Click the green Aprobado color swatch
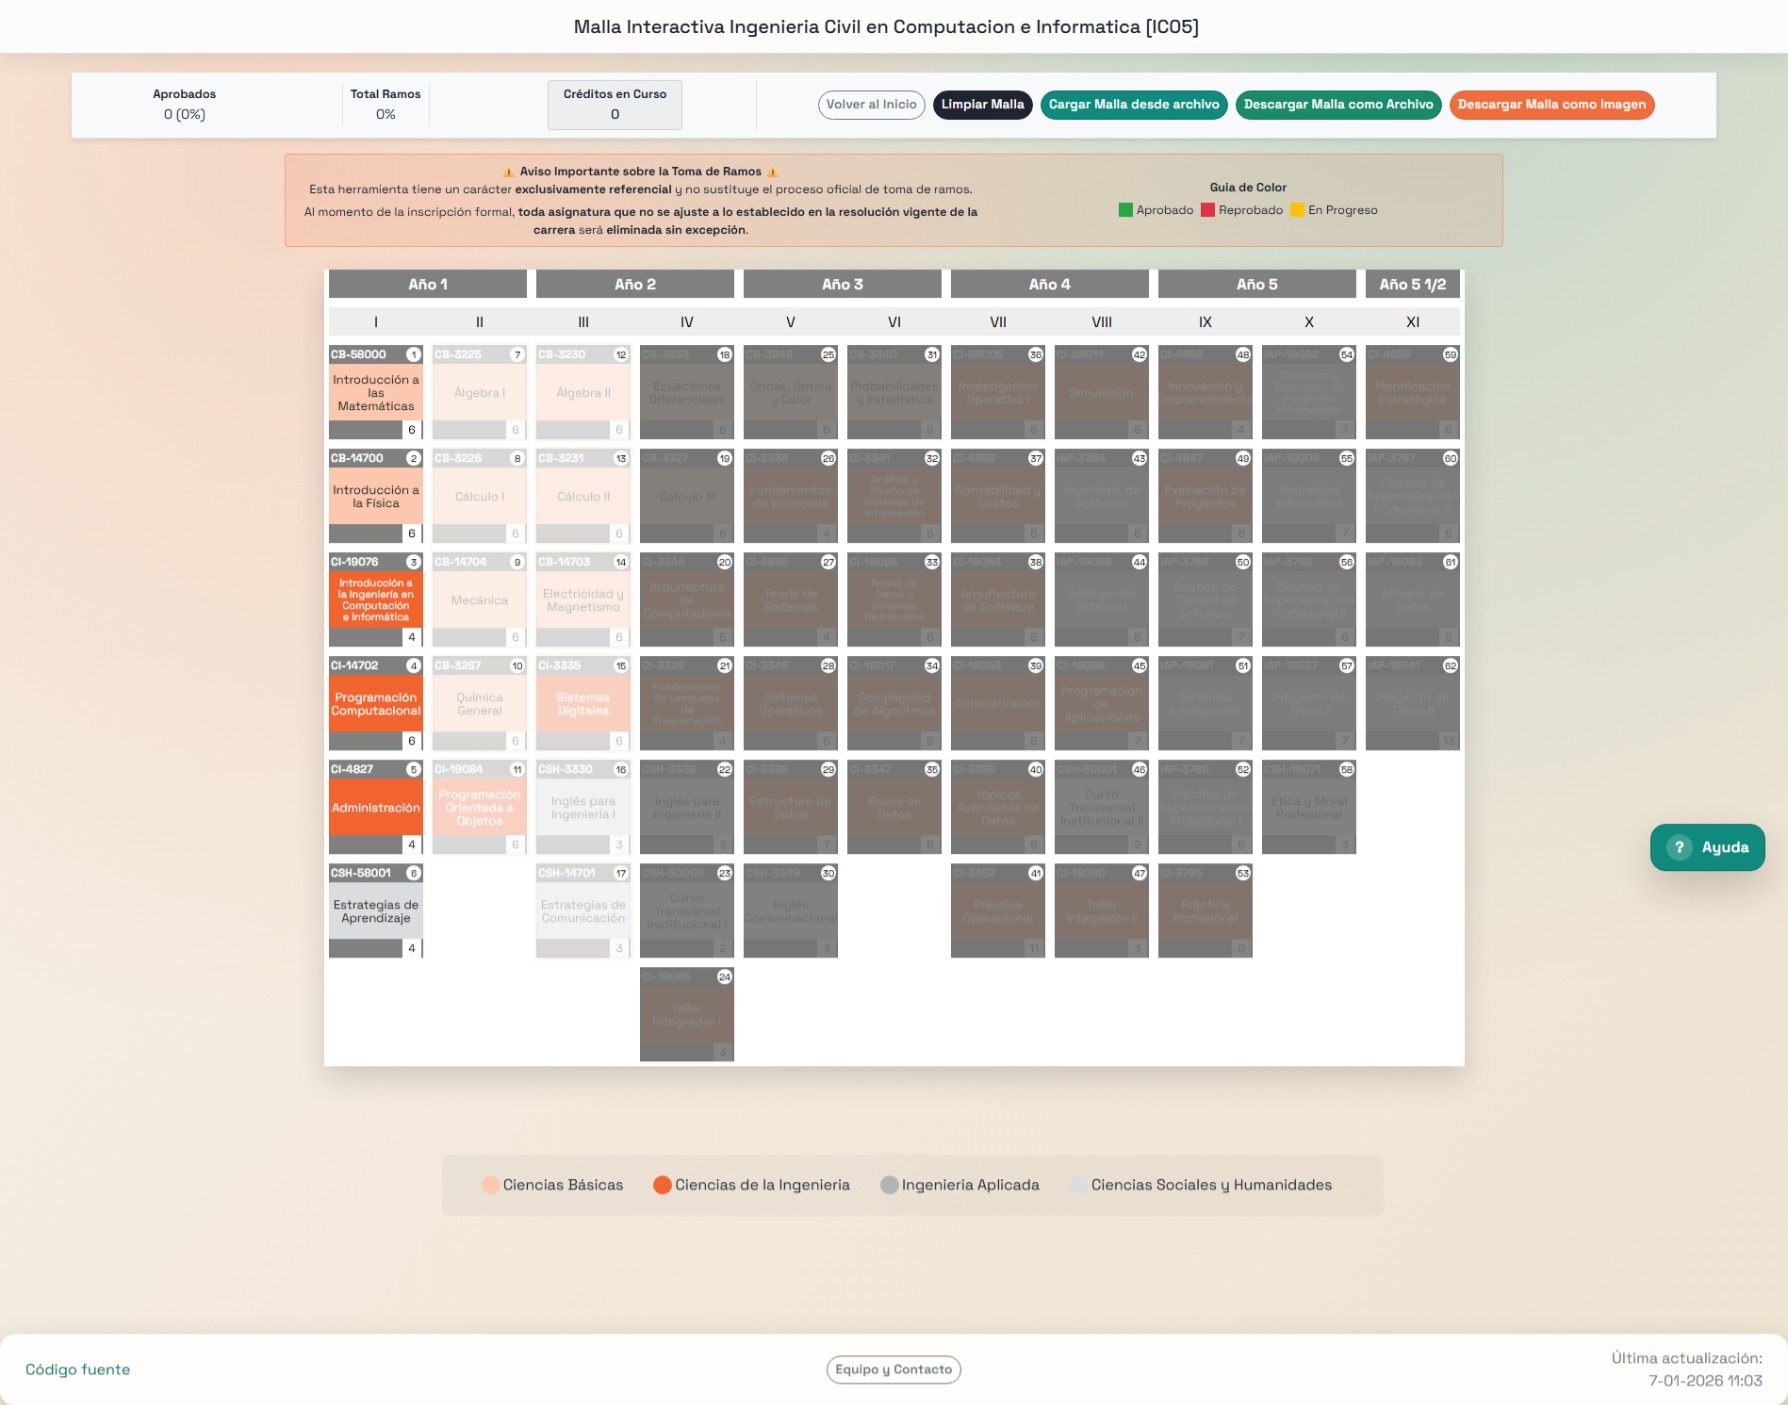 point(1125,210)
